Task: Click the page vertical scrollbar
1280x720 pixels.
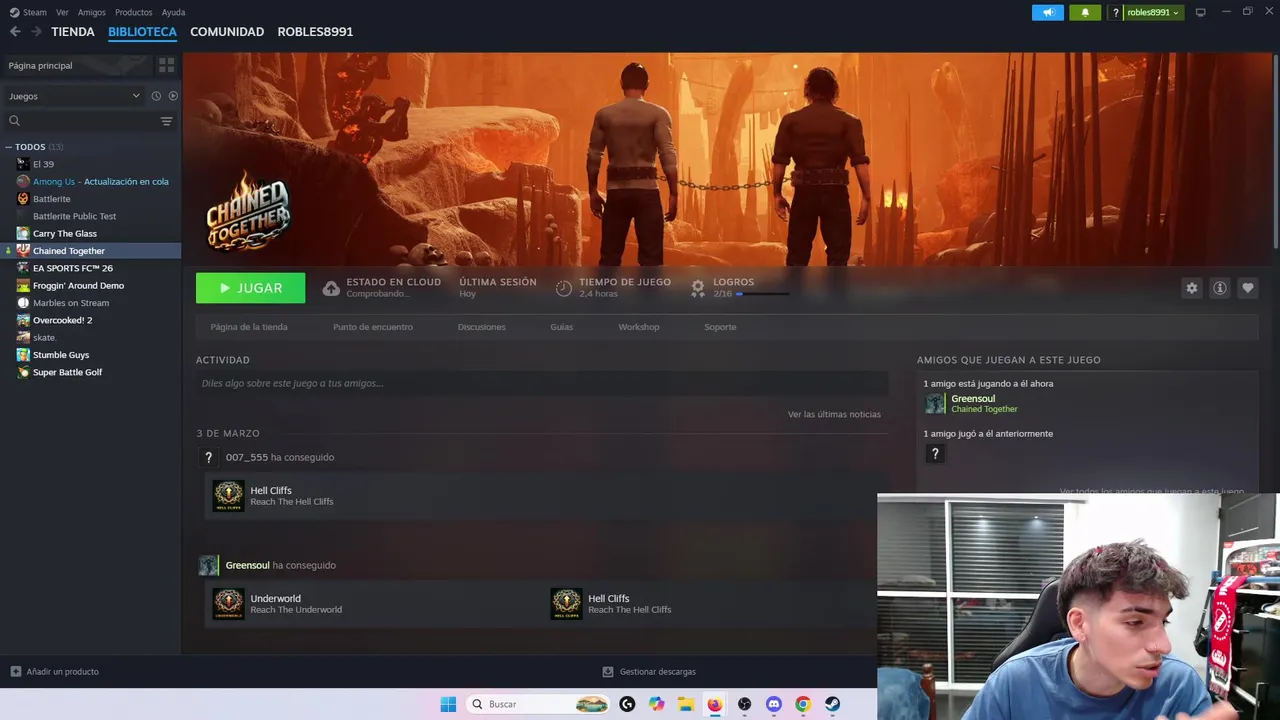Action: (x=1275, y=150)
